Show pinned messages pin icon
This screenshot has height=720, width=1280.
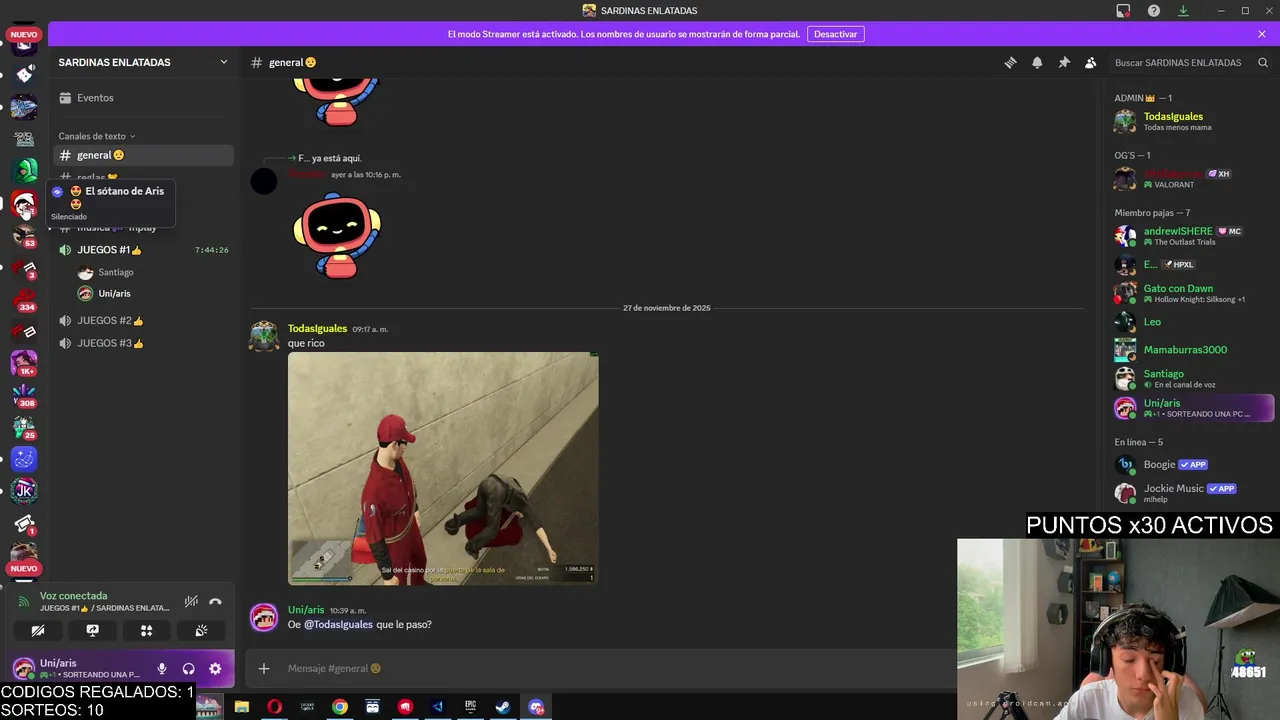tap(1064, 62)
